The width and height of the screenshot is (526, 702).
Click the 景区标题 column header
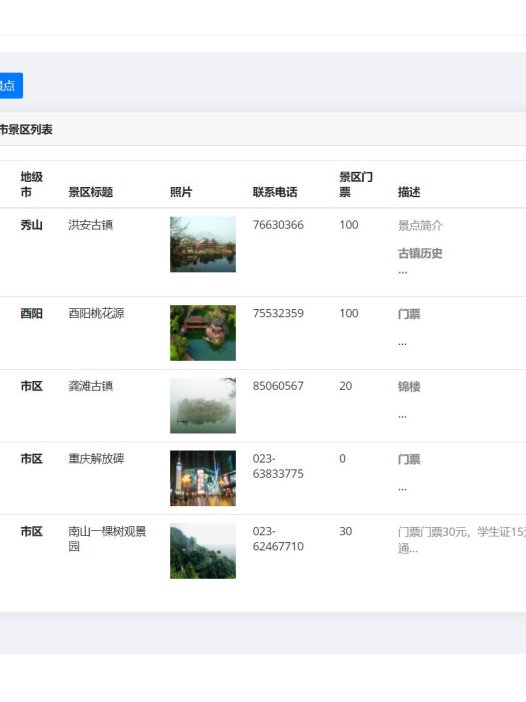pos(90,192)
